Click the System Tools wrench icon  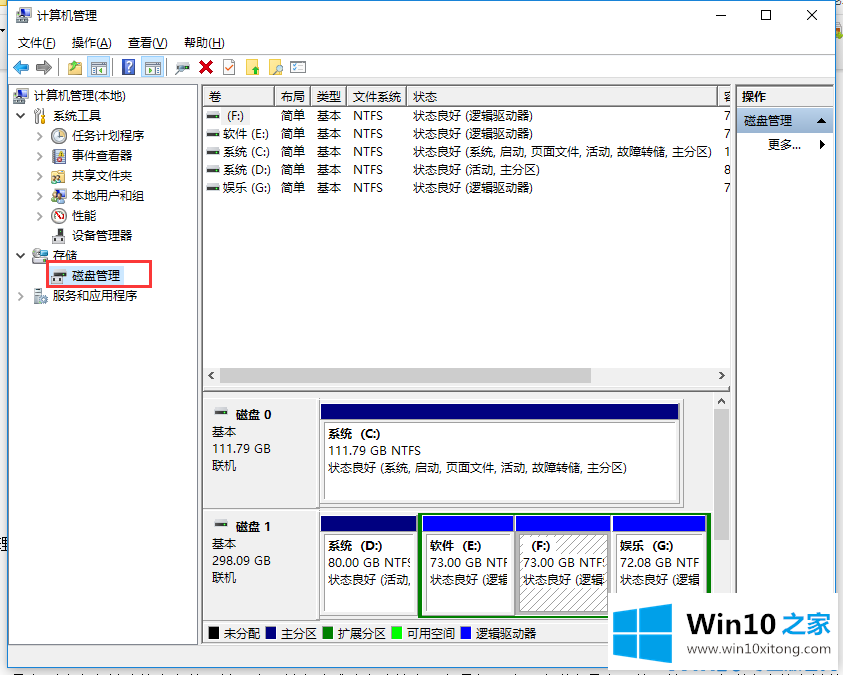point(39,116)
